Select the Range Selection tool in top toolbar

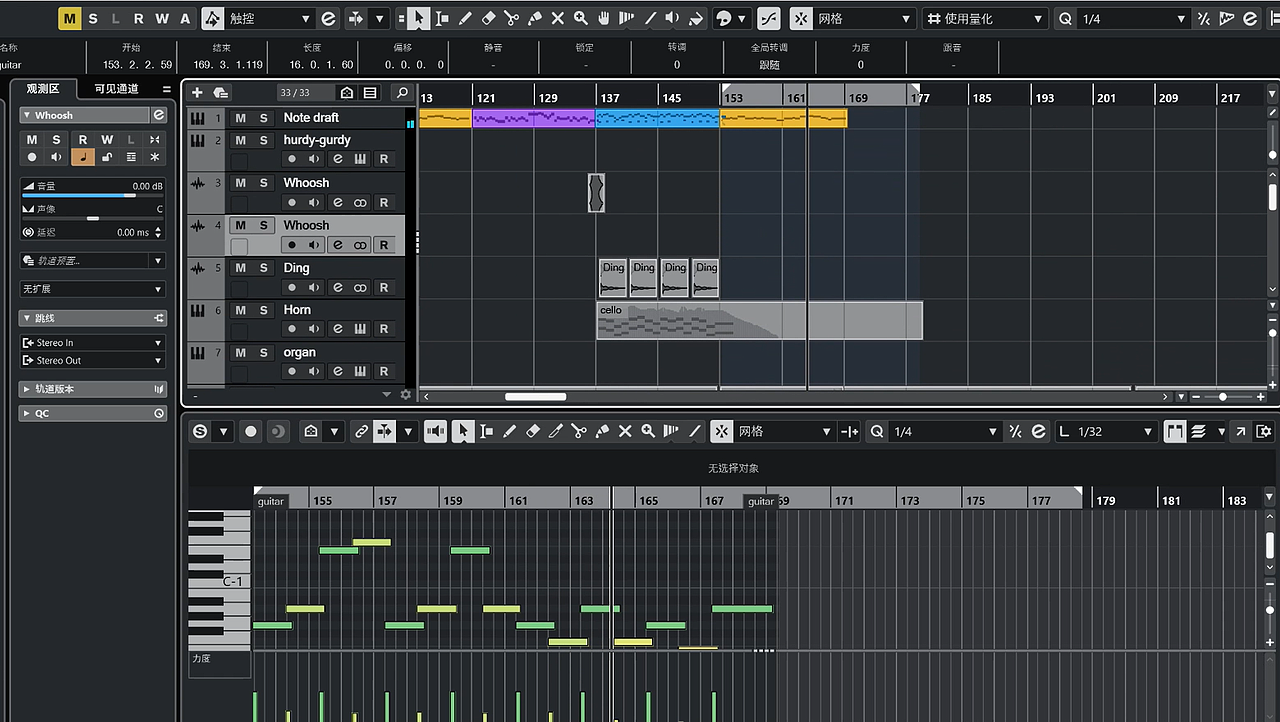pyautogui.click(x=442, y=18)
